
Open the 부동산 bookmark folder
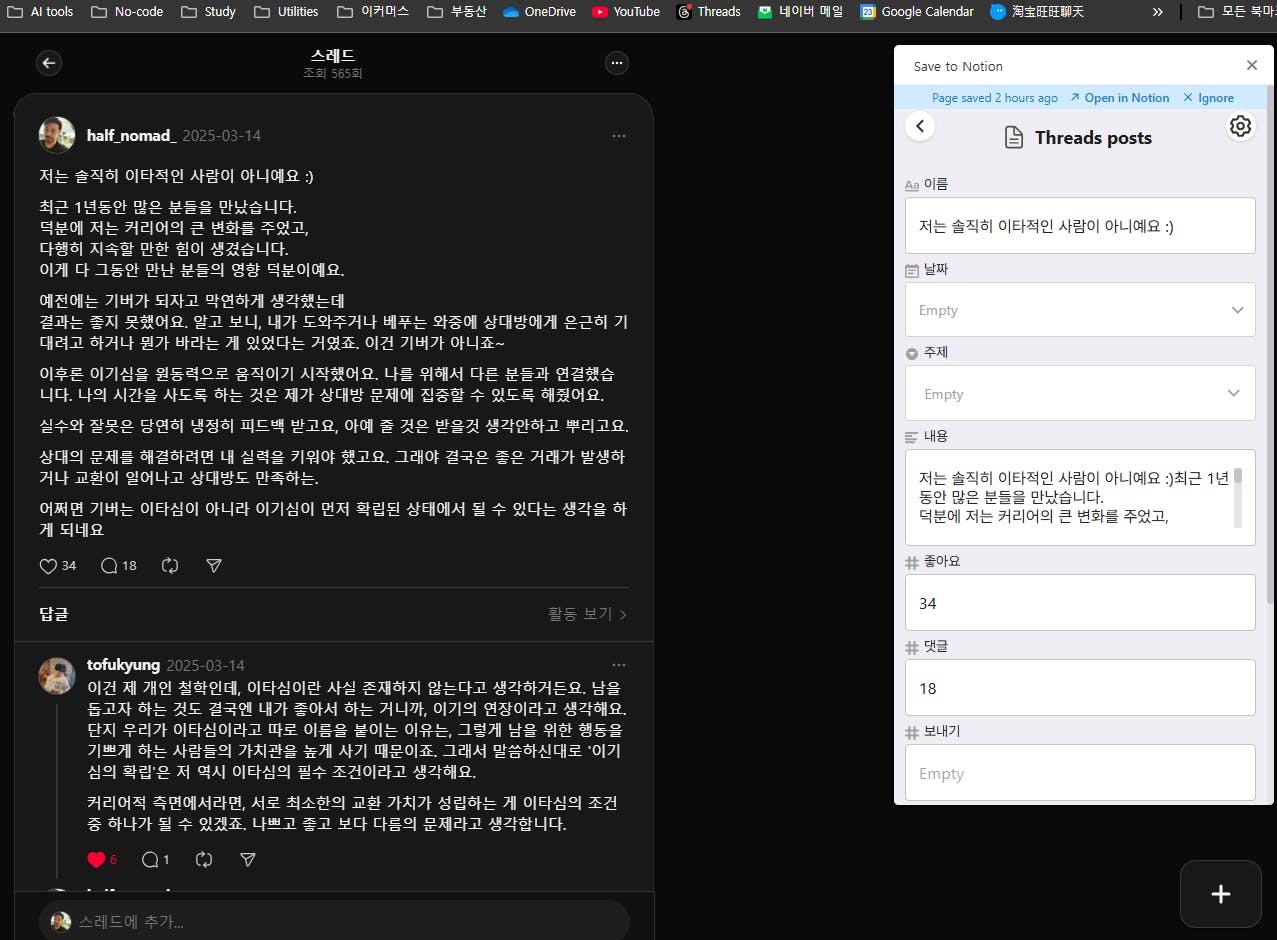[457, 12]
